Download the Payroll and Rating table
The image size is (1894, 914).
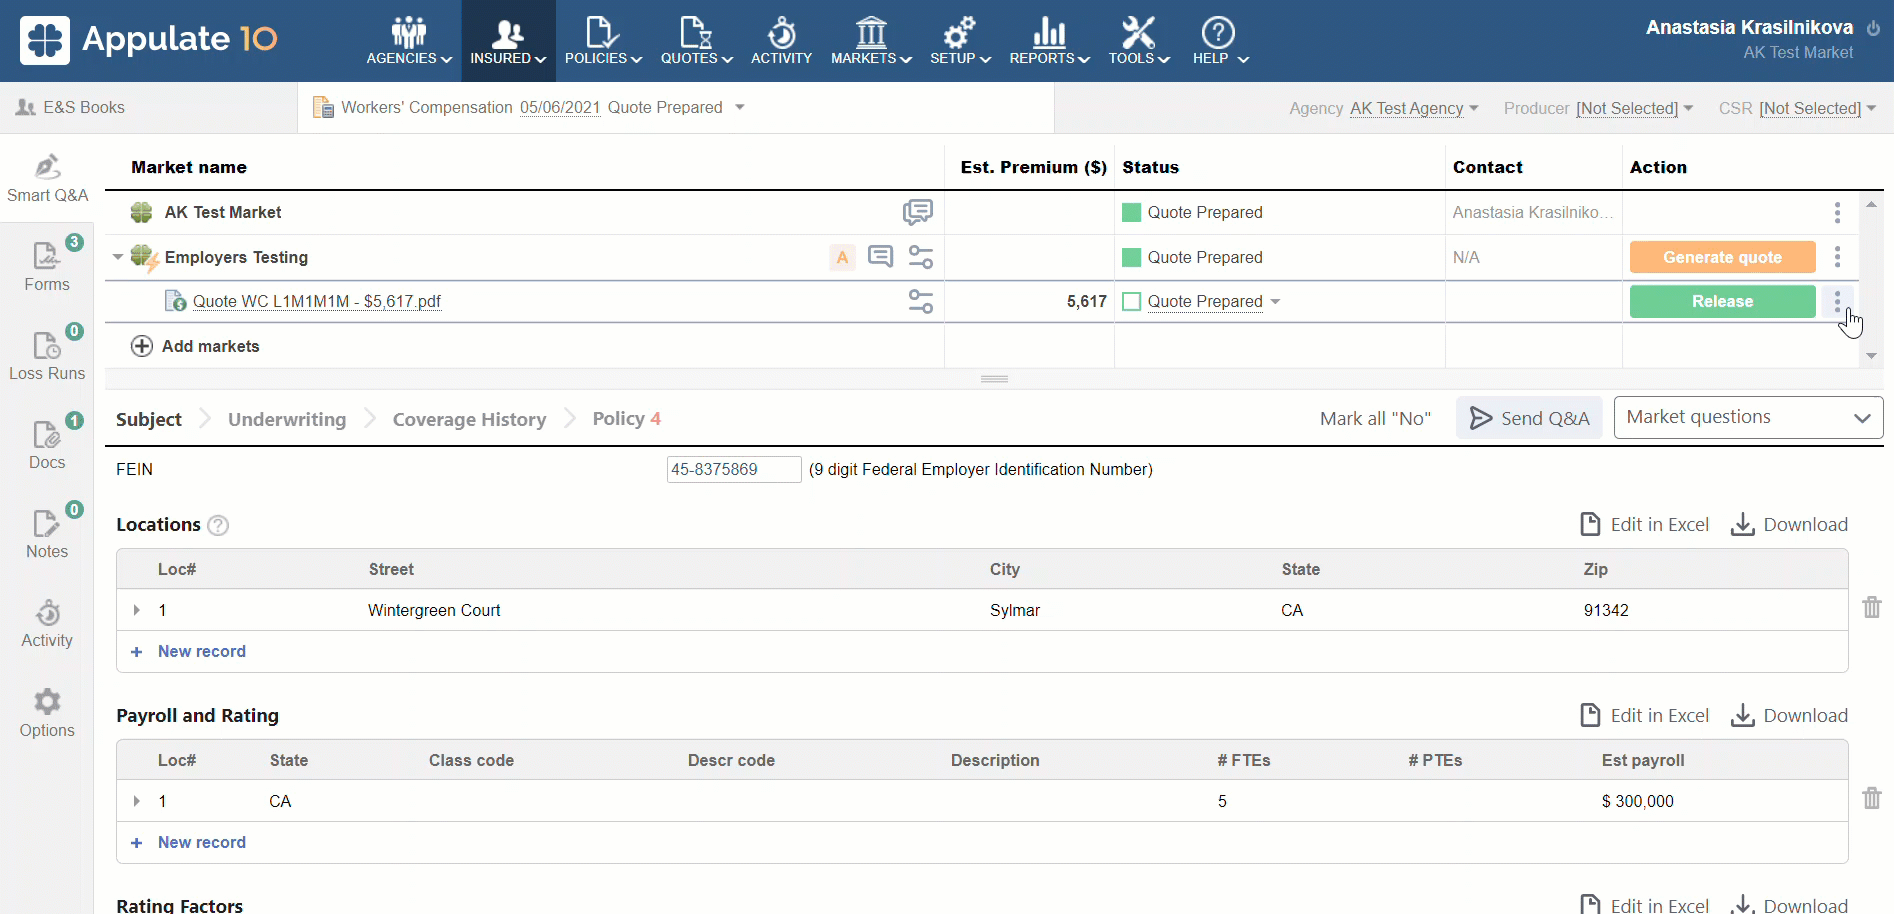pyautogui.click(x=1789, y=715)
